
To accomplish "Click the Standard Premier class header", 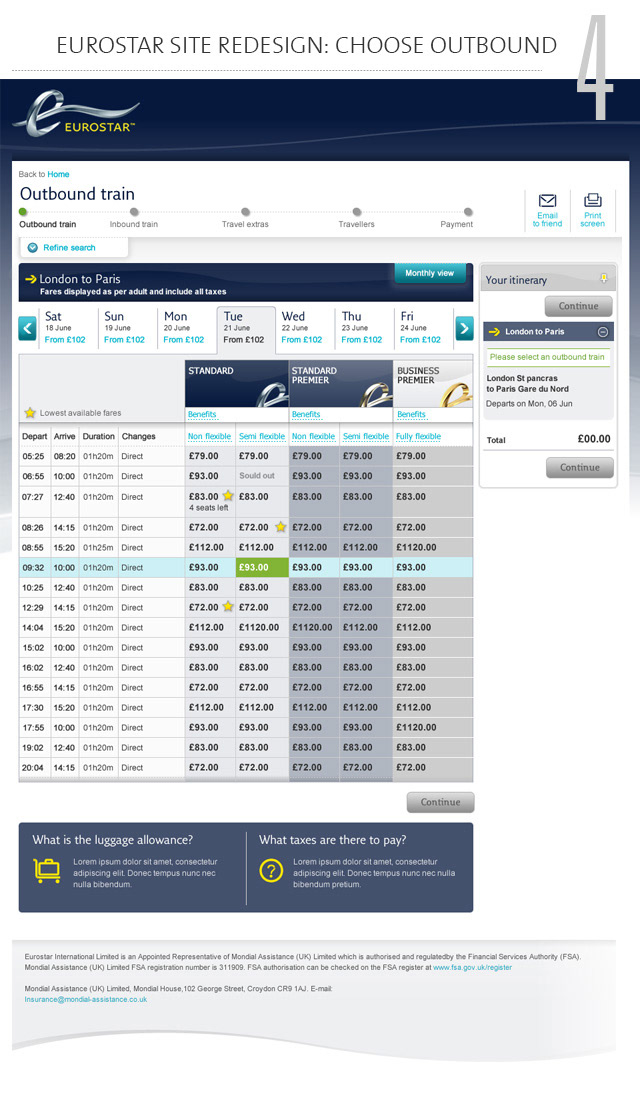I will tap(341, 384).
